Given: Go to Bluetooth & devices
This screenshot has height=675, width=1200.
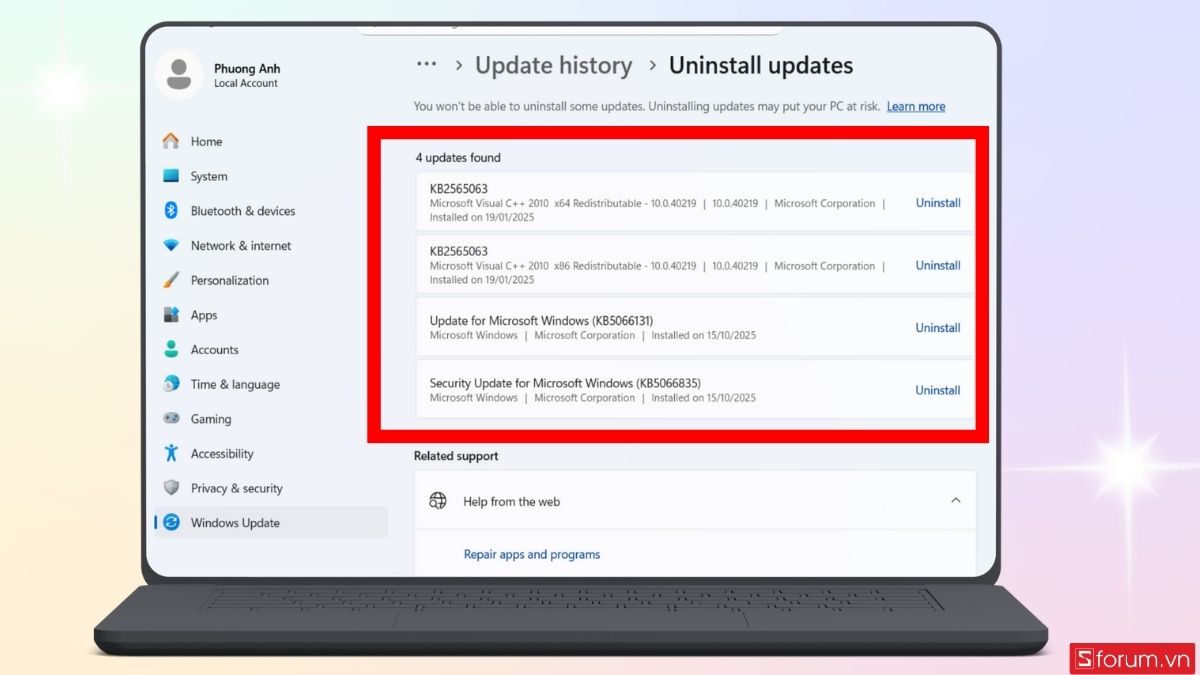Looking at the screenshot, I should click(243, 211).
